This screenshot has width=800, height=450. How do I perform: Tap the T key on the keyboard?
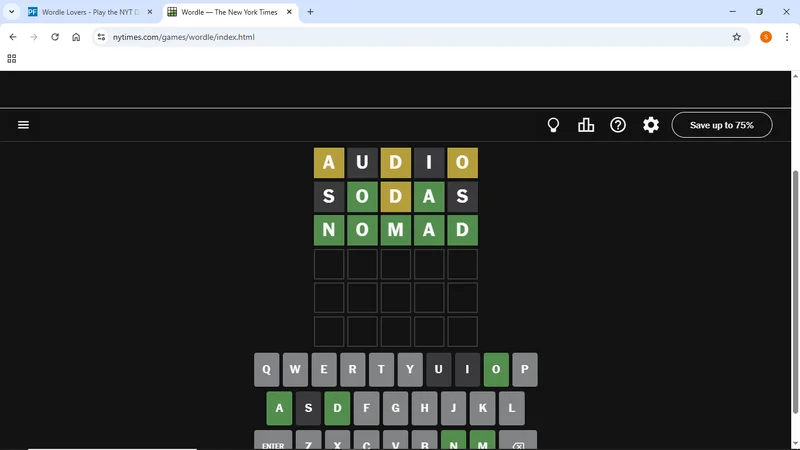(x=381, y=369)
